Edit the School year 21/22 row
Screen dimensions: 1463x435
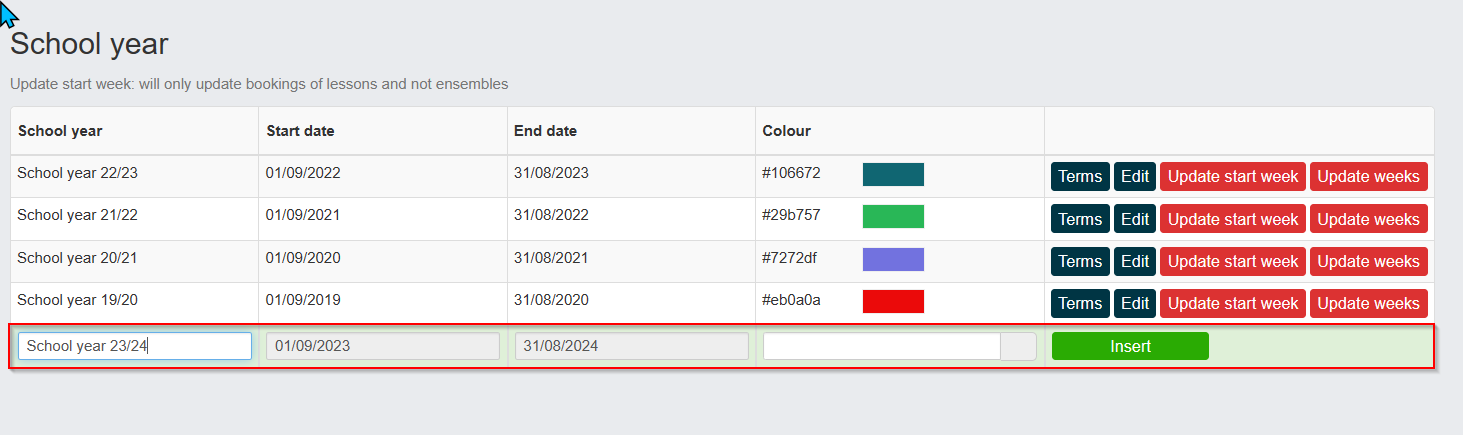1135,219
